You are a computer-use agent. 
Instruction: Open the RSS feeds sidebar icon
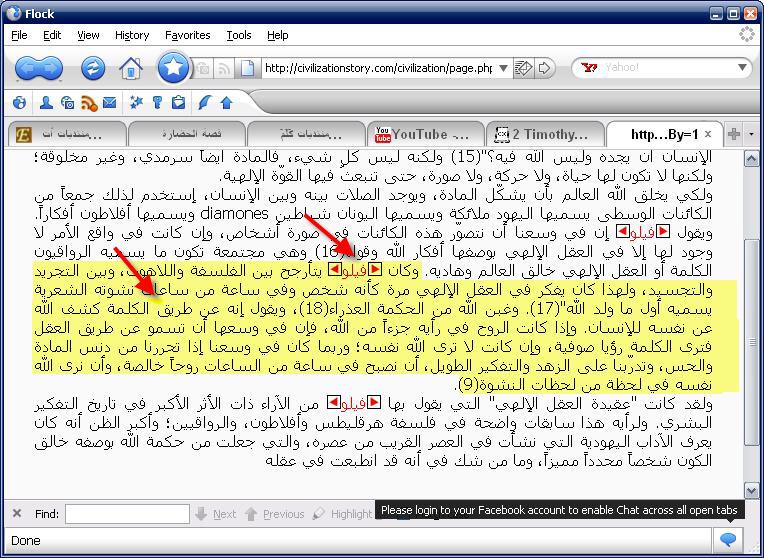tap(89, 102)
